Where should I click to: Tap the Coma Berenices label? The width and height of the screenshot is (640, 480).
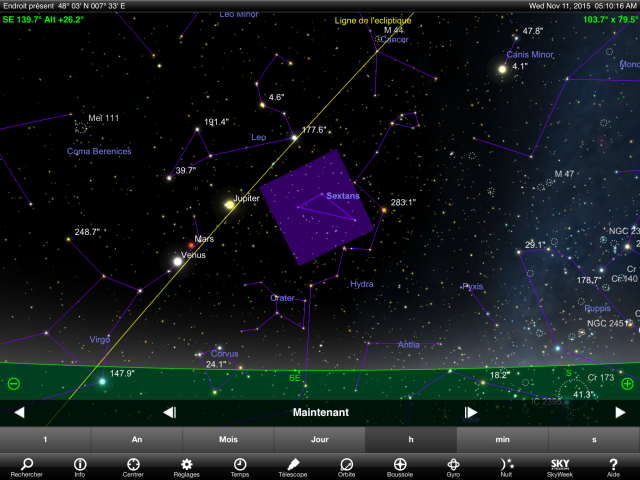tap(99, 151)
